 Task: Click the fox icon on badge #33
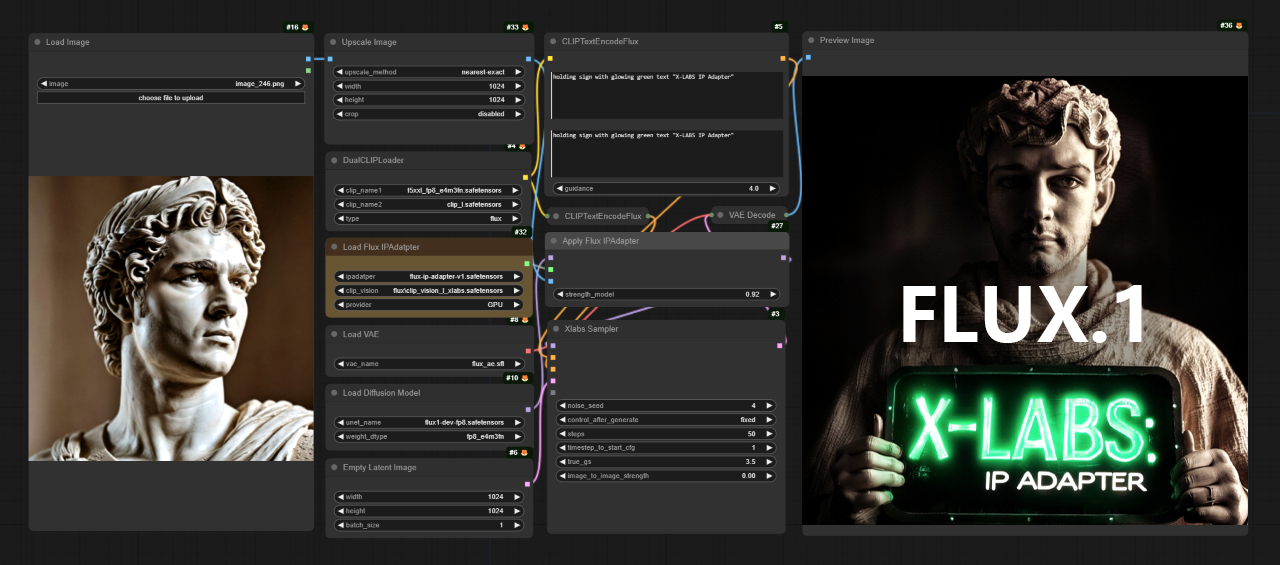(527, 27)
